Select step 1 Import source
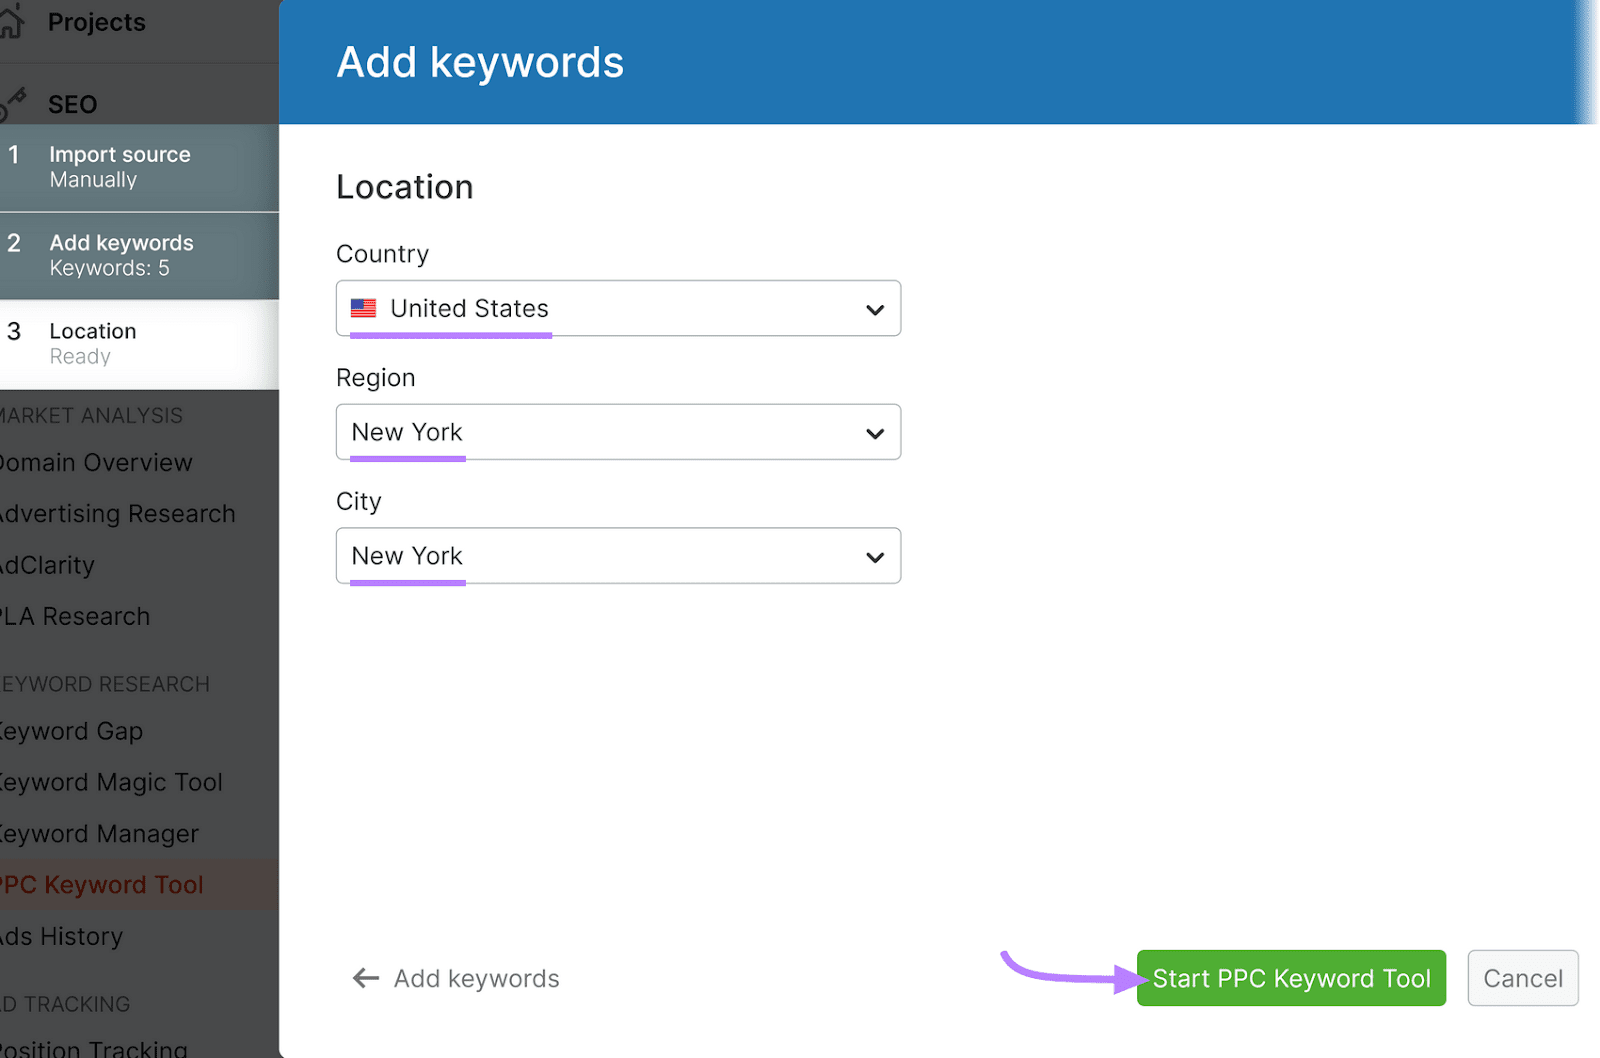The width and height of the screenshot is (1600, 1058). tap(139, 167)
